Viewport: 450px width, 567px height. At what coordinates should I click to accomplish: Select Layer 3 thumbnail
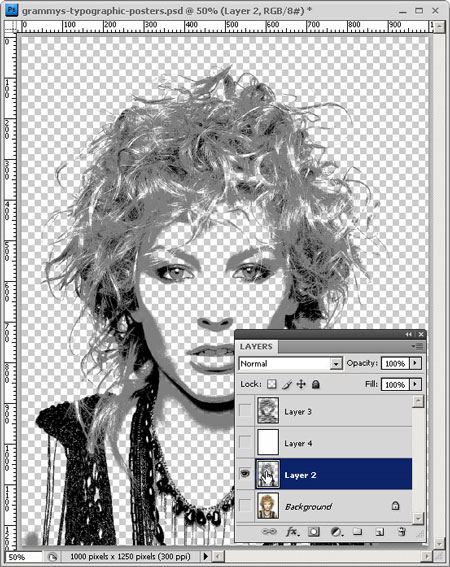268,410
